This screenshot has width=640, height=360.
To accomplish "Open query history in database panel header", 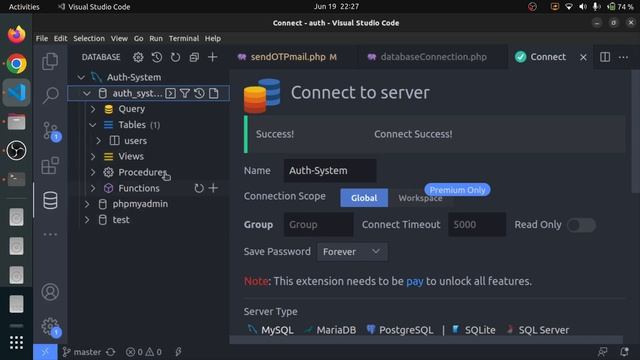I will coord(157,57).
